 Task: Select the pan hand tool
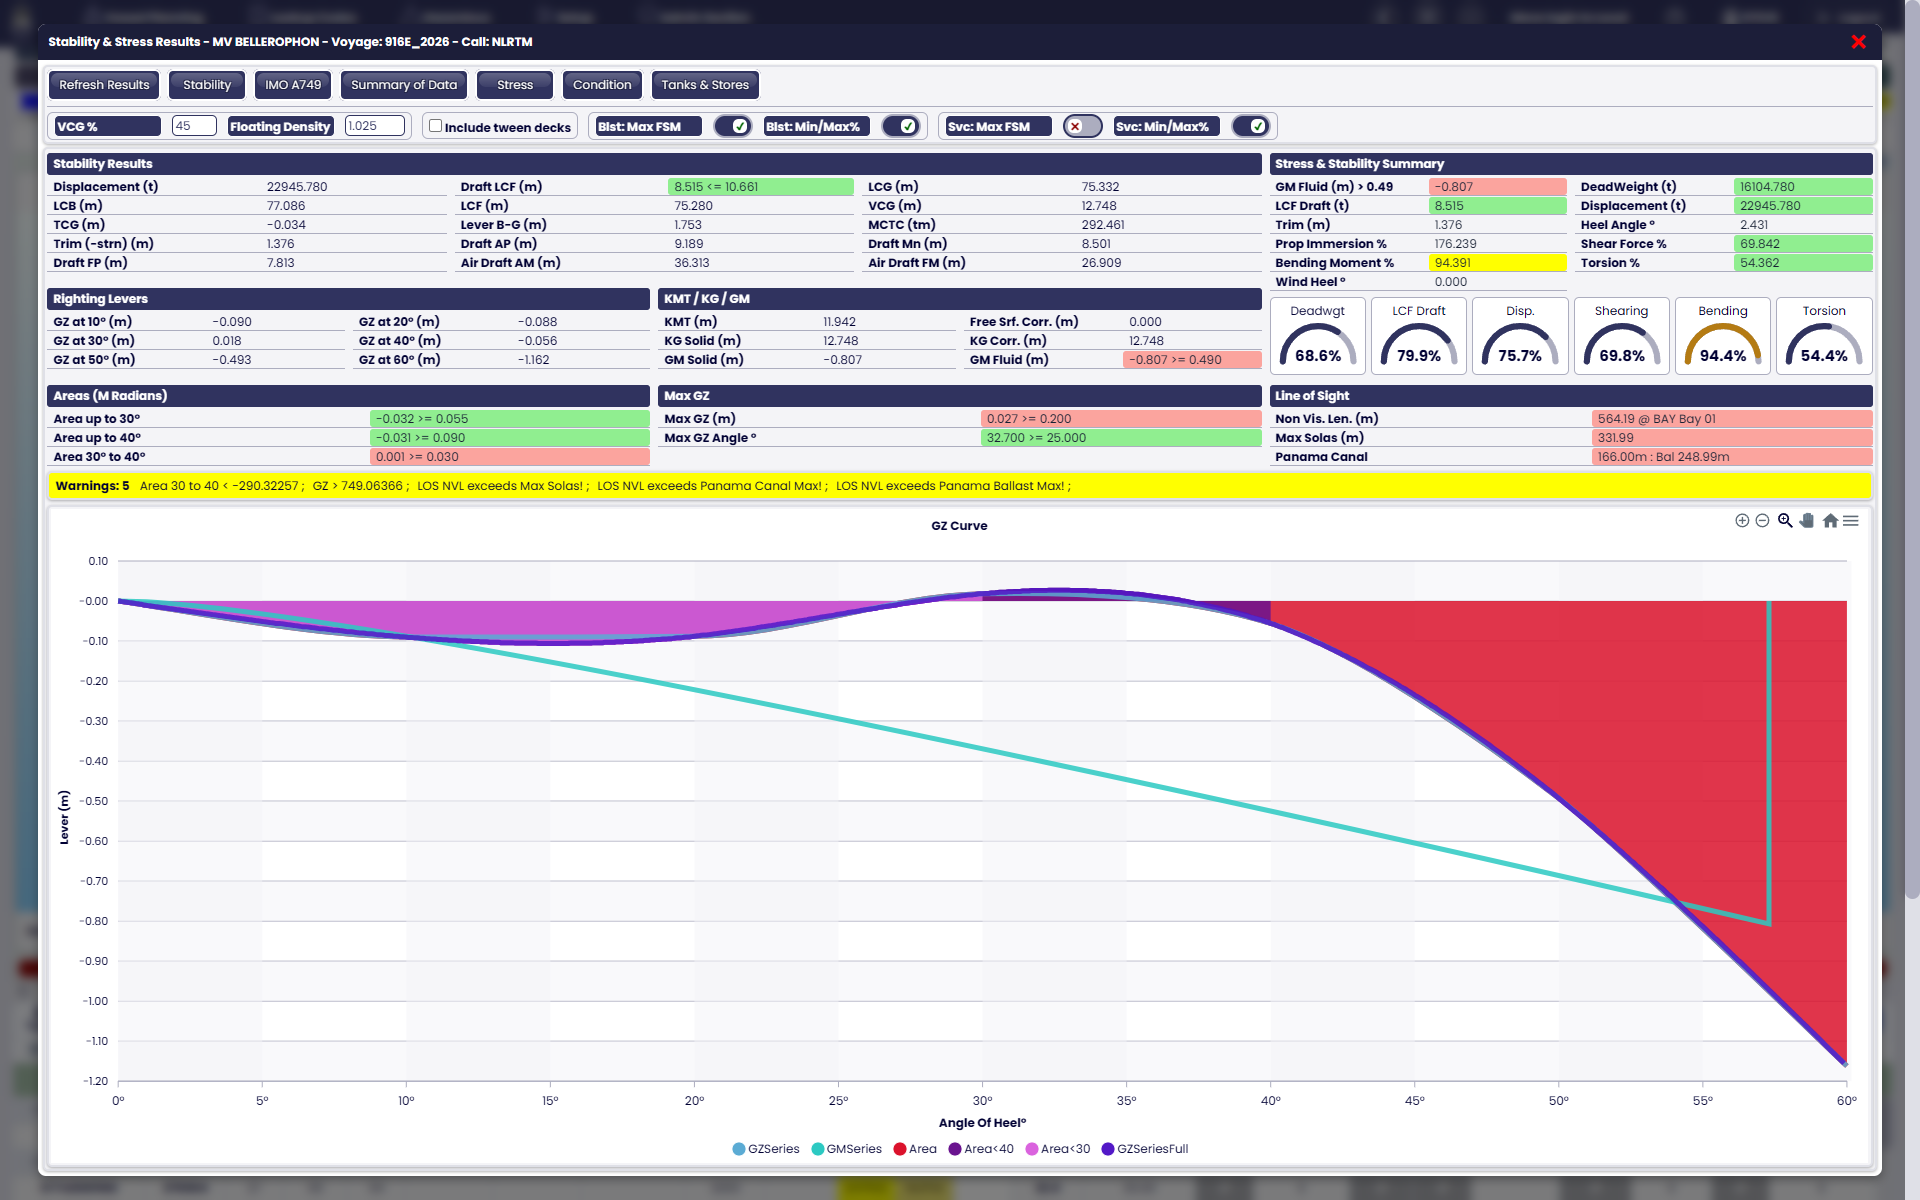coord(1807,521)
